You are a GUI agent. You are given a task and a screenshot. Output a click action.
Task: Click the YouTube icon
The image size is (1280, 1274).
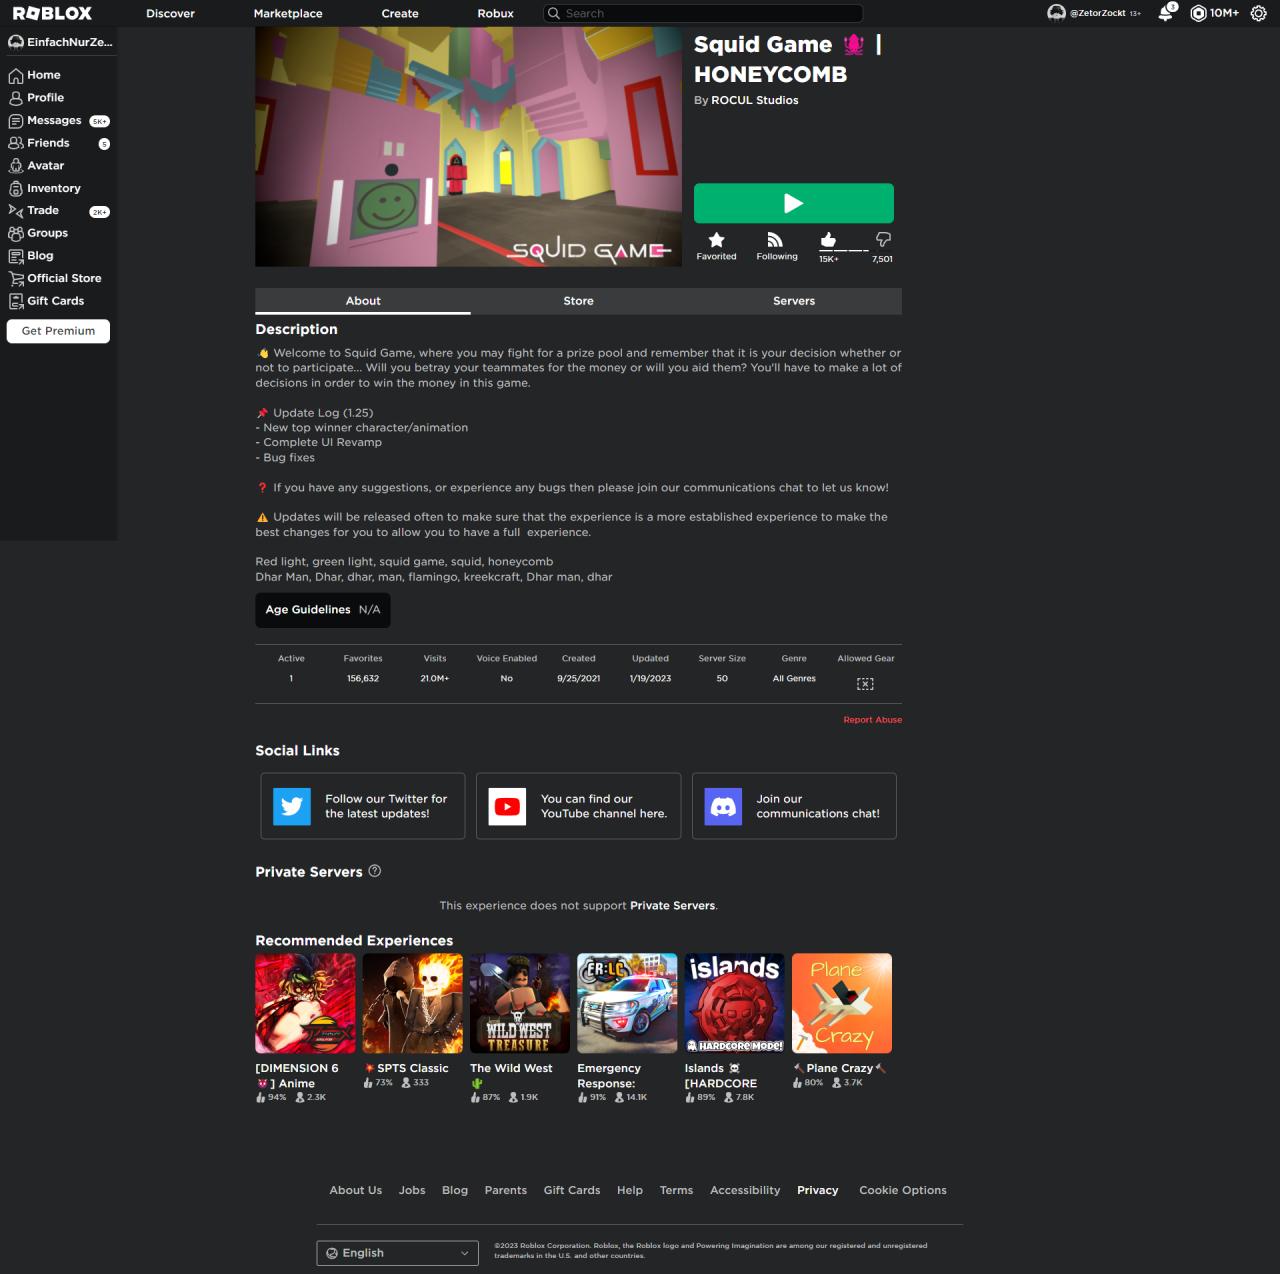point(508,806)
